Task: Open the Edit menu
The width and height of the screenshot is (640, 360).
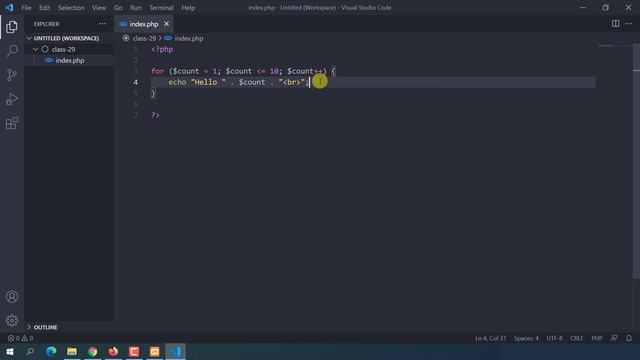Action: pos(44,8)
